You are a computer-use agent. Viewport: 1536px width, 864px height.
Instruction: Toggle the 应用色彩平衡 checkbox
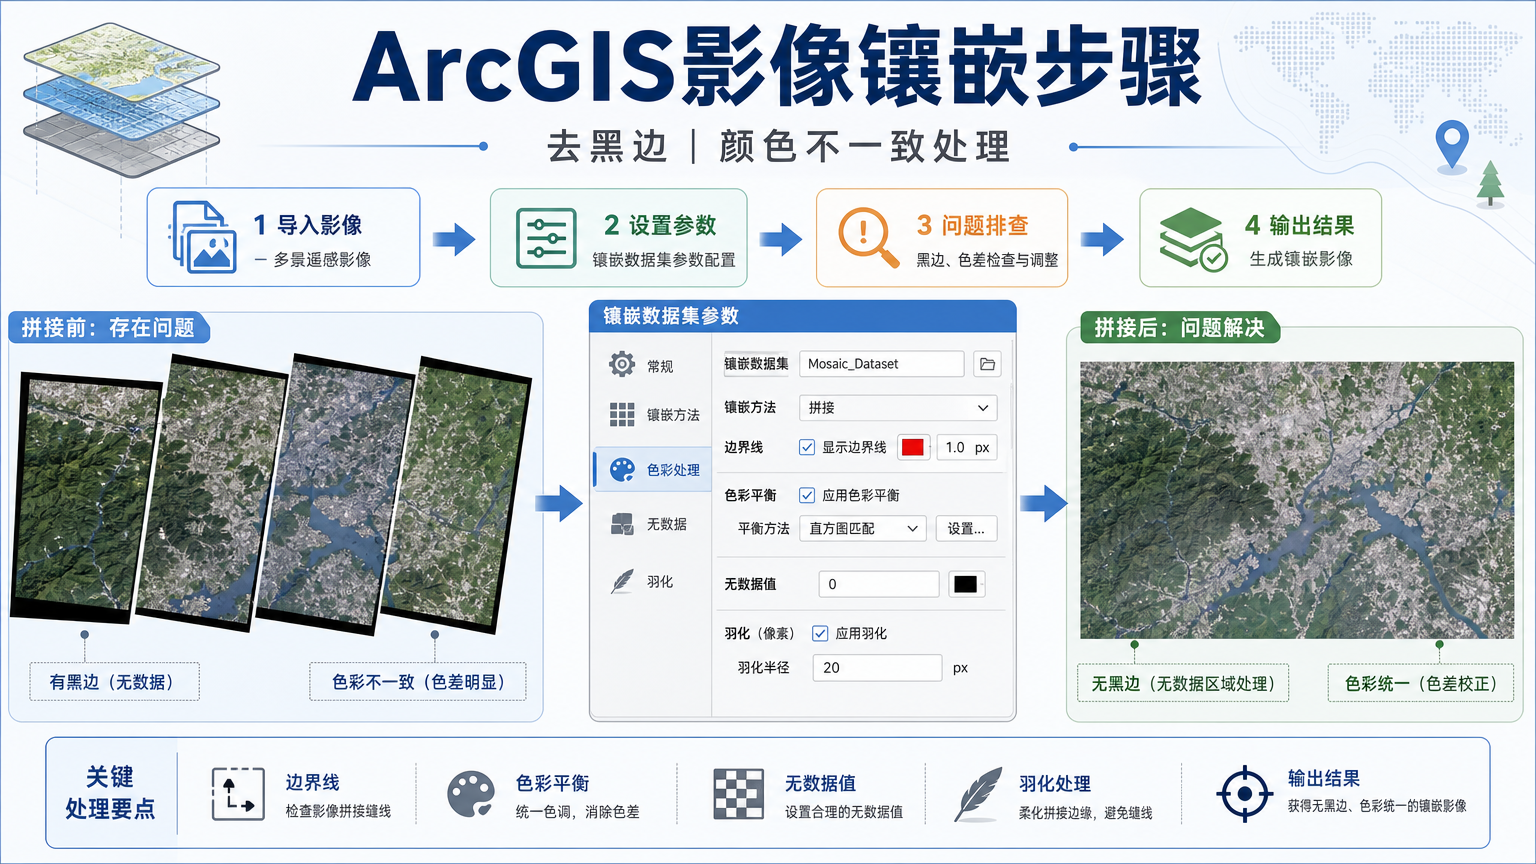(x=807, y=495)
